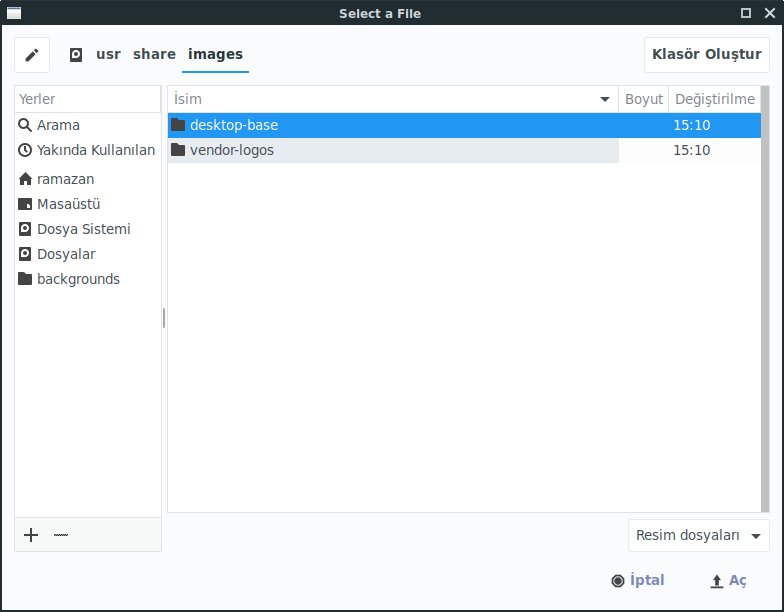Image resolution: width=784 pixels, height=612 pixels.
Task: Open the share path segment
Action: [x=154, y=54]
